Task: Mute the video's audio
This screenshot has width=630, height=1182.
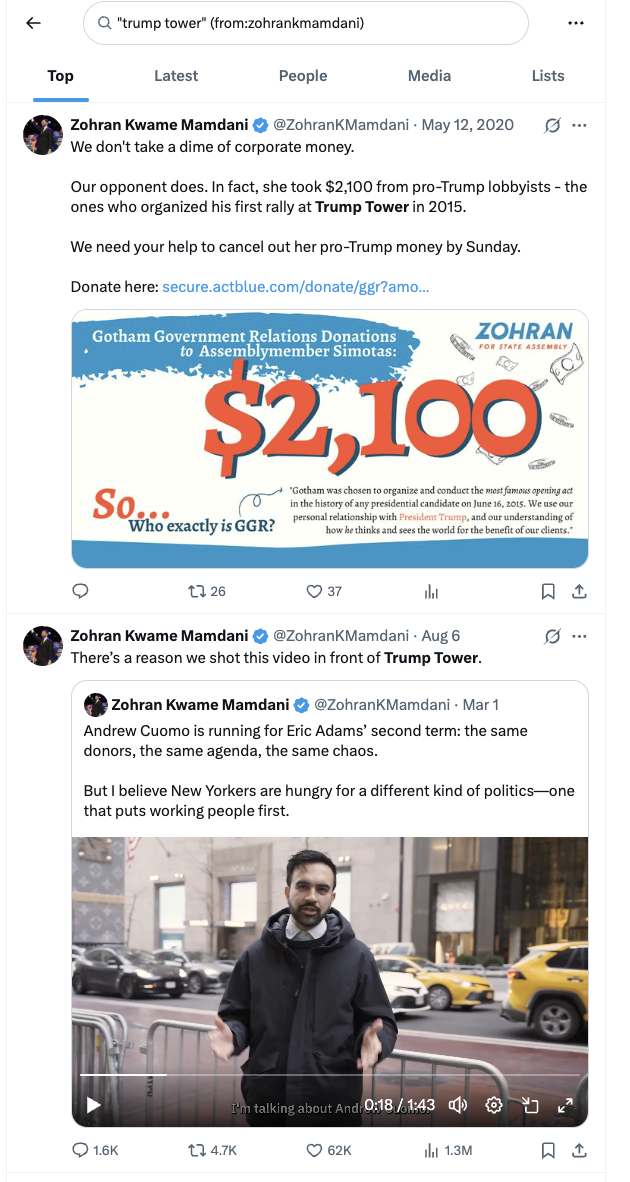Action: (x=457, y=1104)
